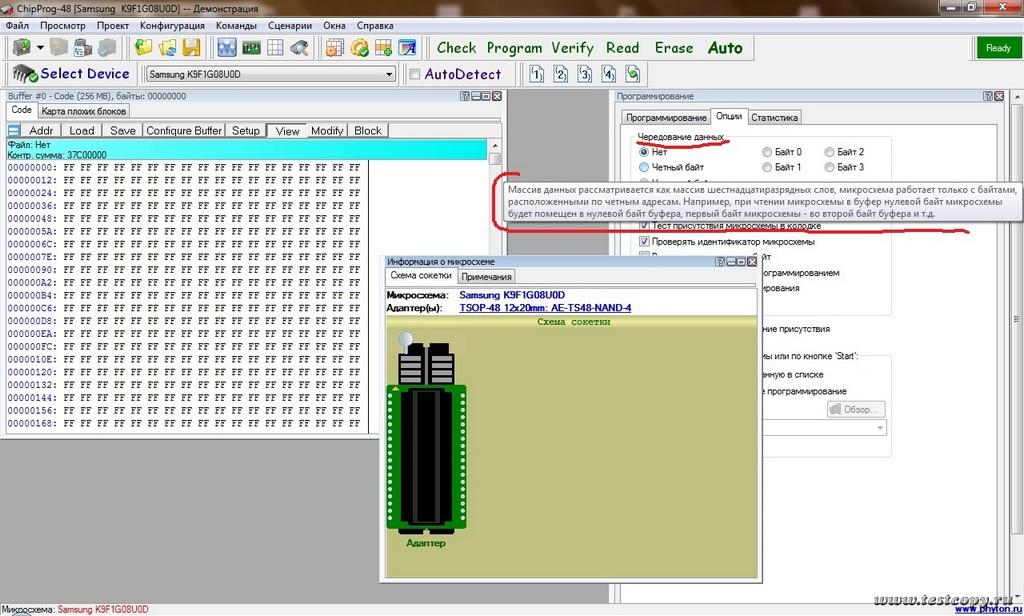Click the Configure Buffer button
Screen dimensions: 1024x616
pyautogui.click(x=184, y=131)
